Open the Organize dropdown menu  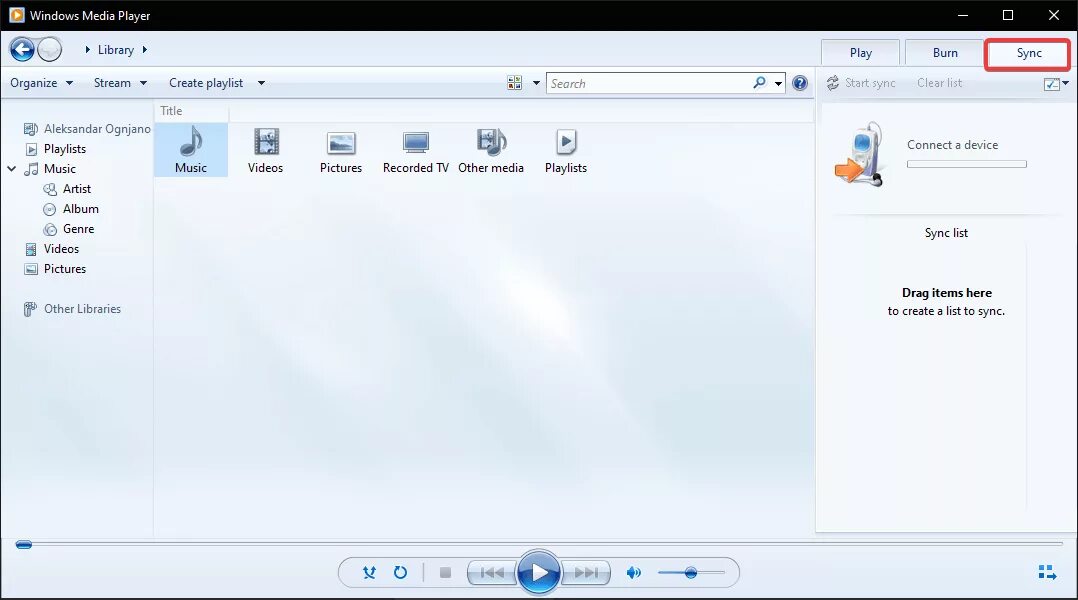point(41,82)
